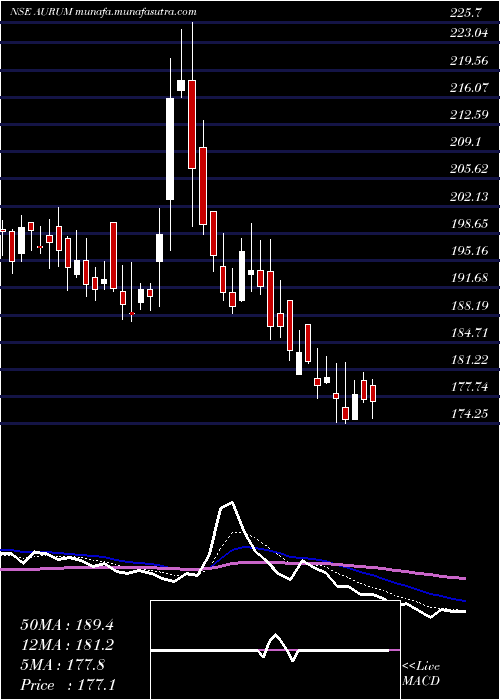Click the 12MA : 181.2 reading
This screenshot has width=500, height=700.
click(x=67, y=645)
